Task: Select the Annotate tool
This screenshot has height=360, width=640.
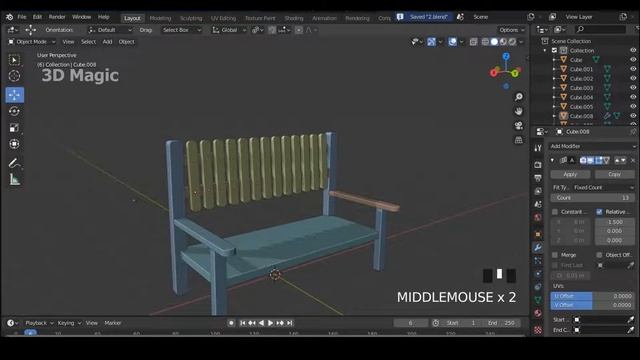Action: 14,163
